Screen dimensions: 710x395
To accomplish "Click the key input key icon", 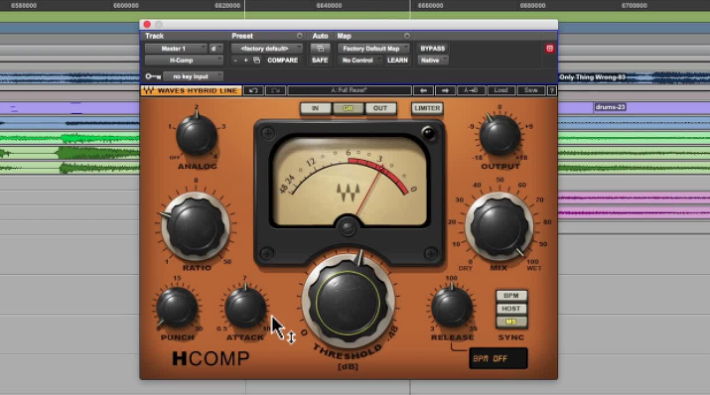I will (x=153, y=77).
